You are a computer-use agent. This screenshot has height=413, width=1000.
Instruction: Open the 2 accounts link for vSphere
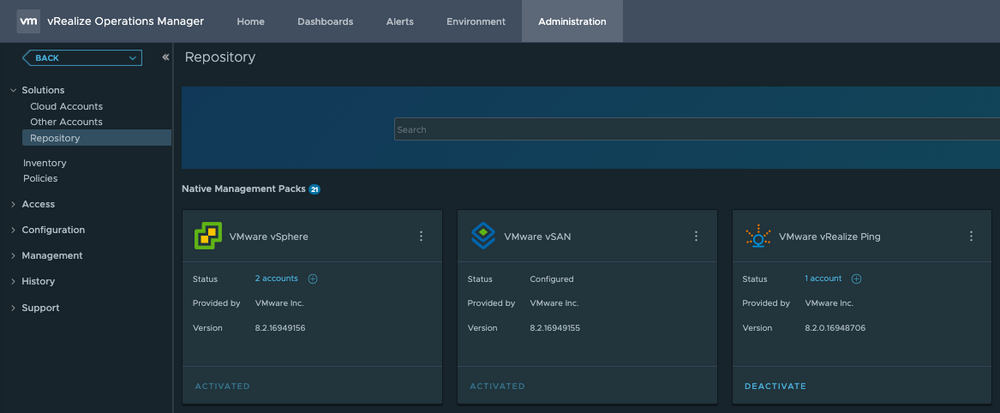pyautogui.click(x=276, y=279)
